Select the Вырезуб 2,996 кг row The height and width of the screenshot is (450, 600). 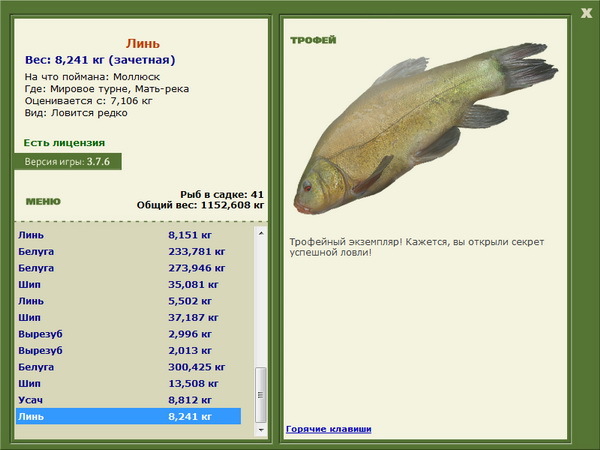(129, 334)
